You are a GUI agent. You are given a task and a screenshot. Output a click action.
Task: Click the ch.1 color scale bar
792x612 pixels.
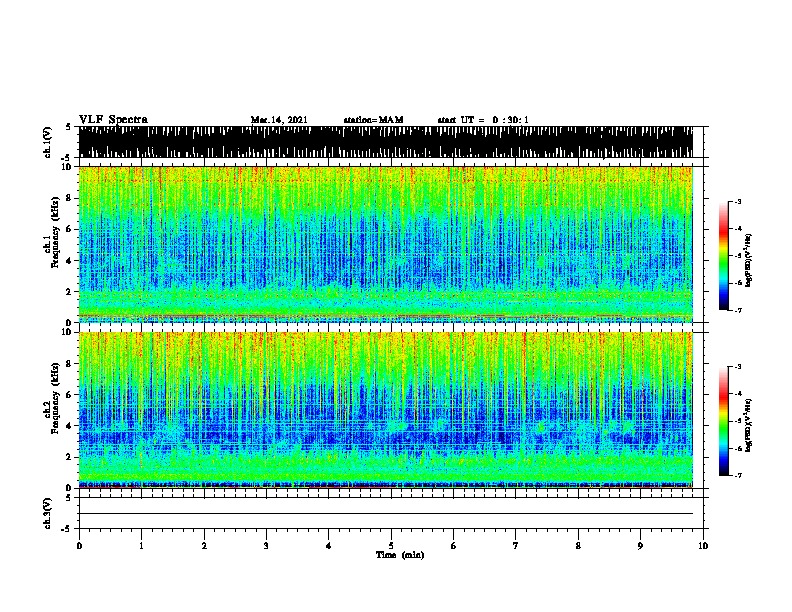pyautogui.click(x=724, y=256)
